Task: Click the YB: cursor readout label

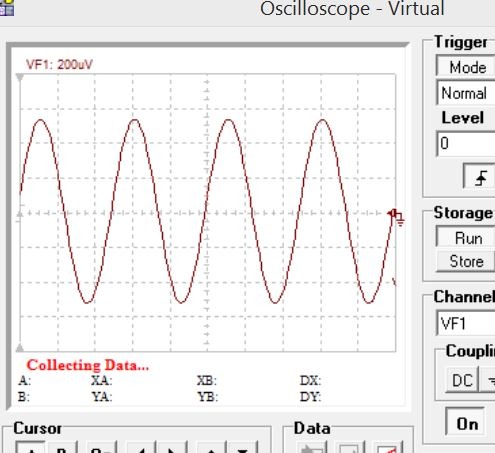Action: pos(207,397)
